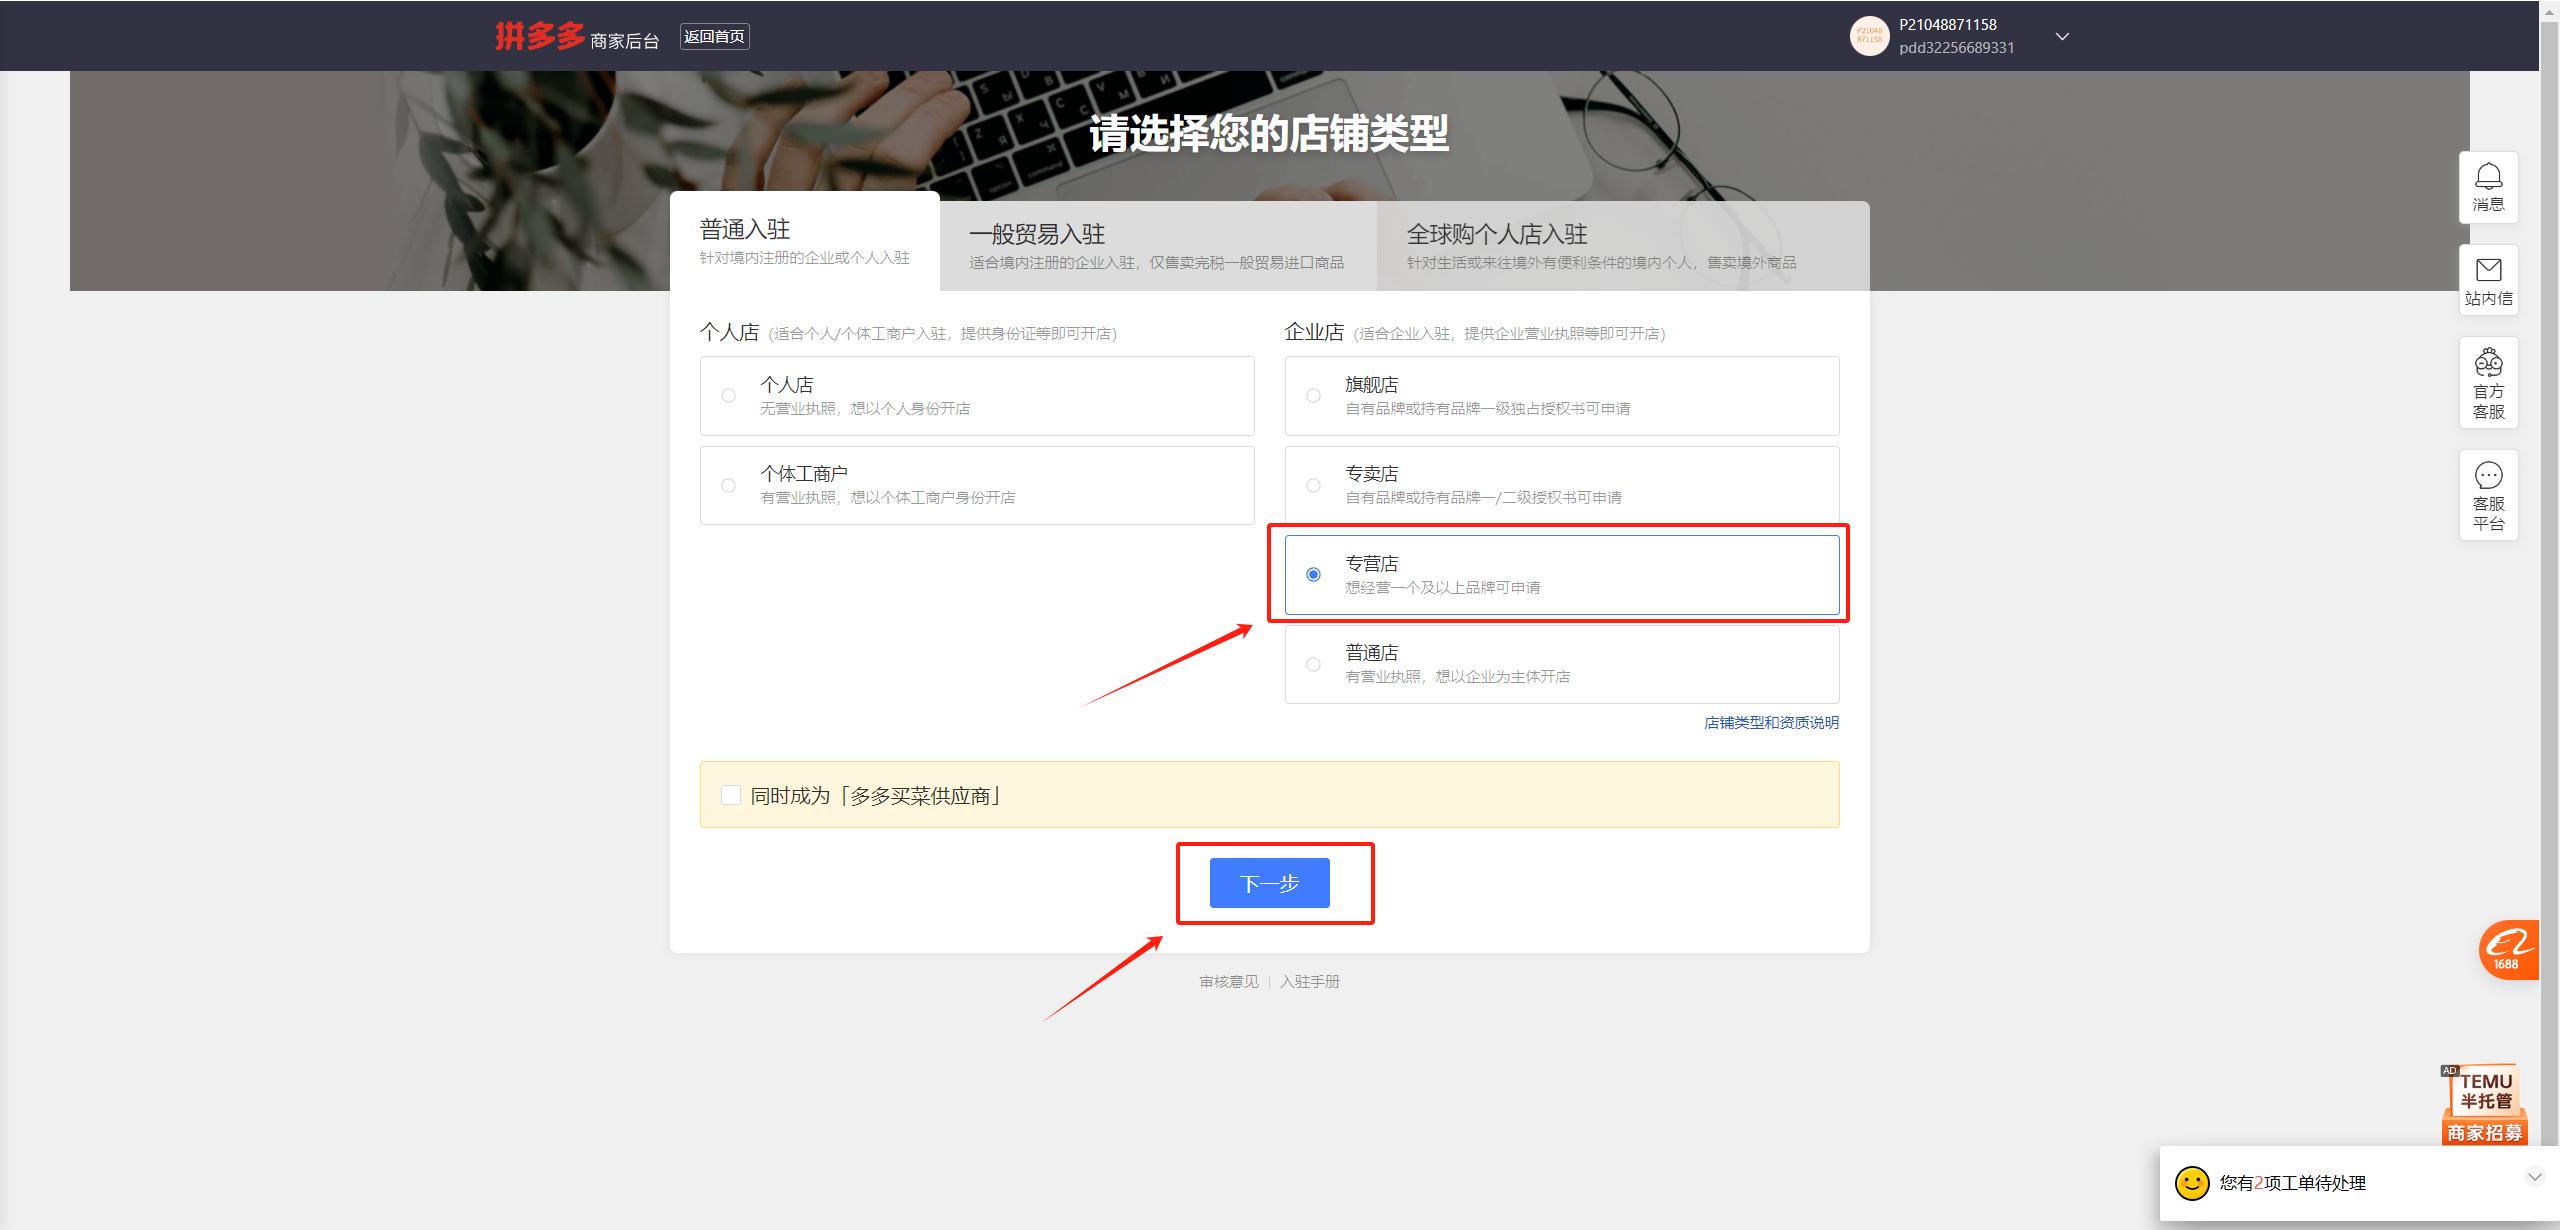Open the 店铺类型和资质说明 link
Image resolution: width=2560 pixels, height=1230 pixels.
point(1770,722)
